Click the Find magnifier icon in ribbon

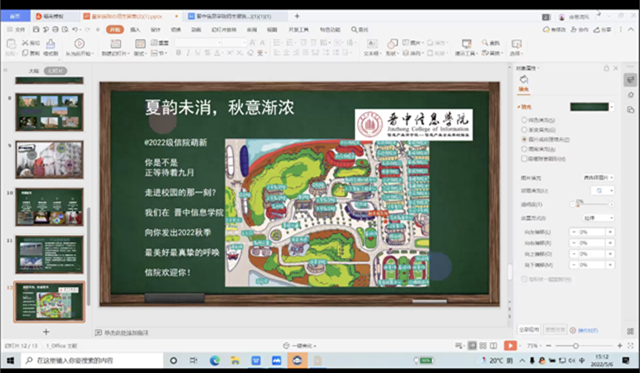coord(485,42)
